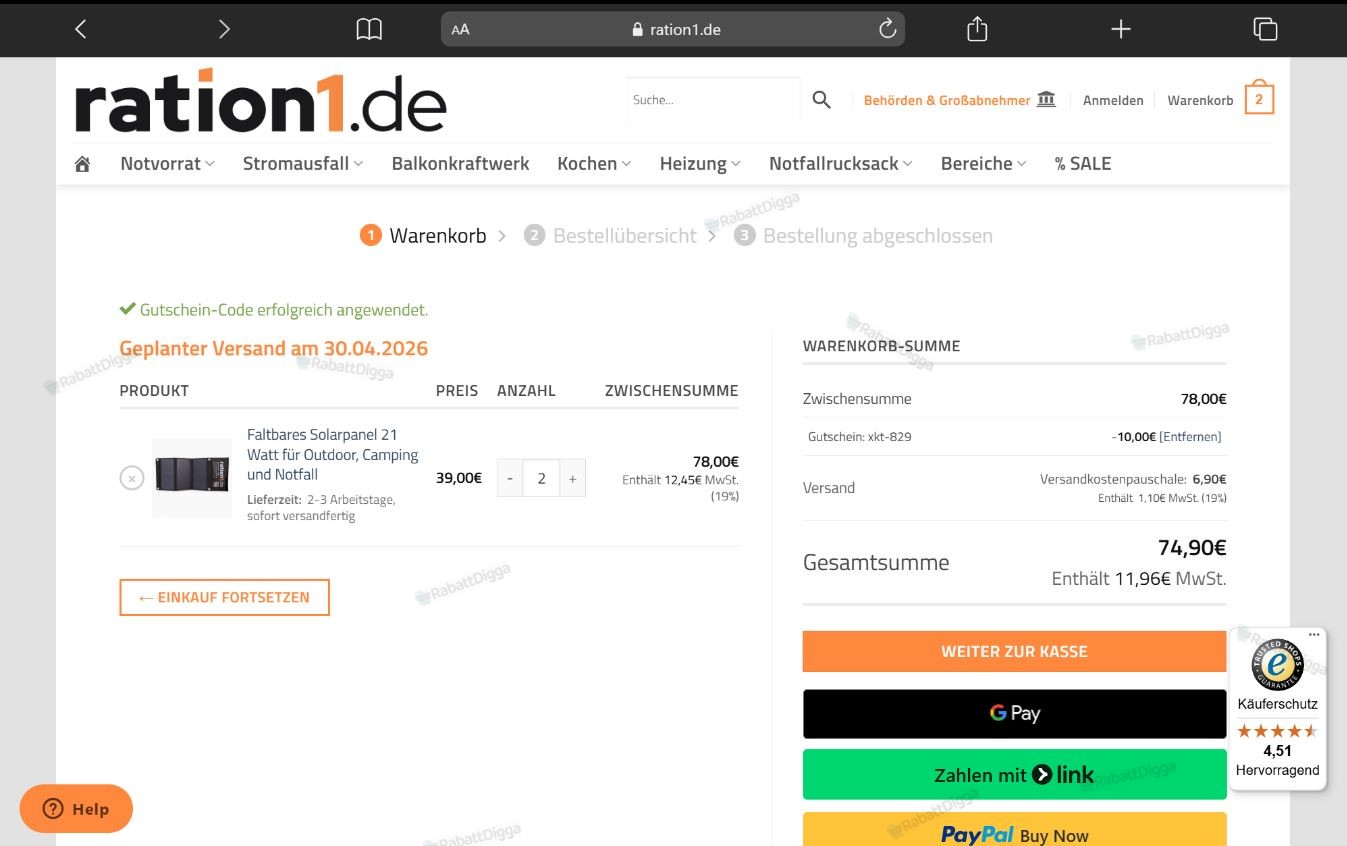Open Behörden & Großabnehmer link

959,100
